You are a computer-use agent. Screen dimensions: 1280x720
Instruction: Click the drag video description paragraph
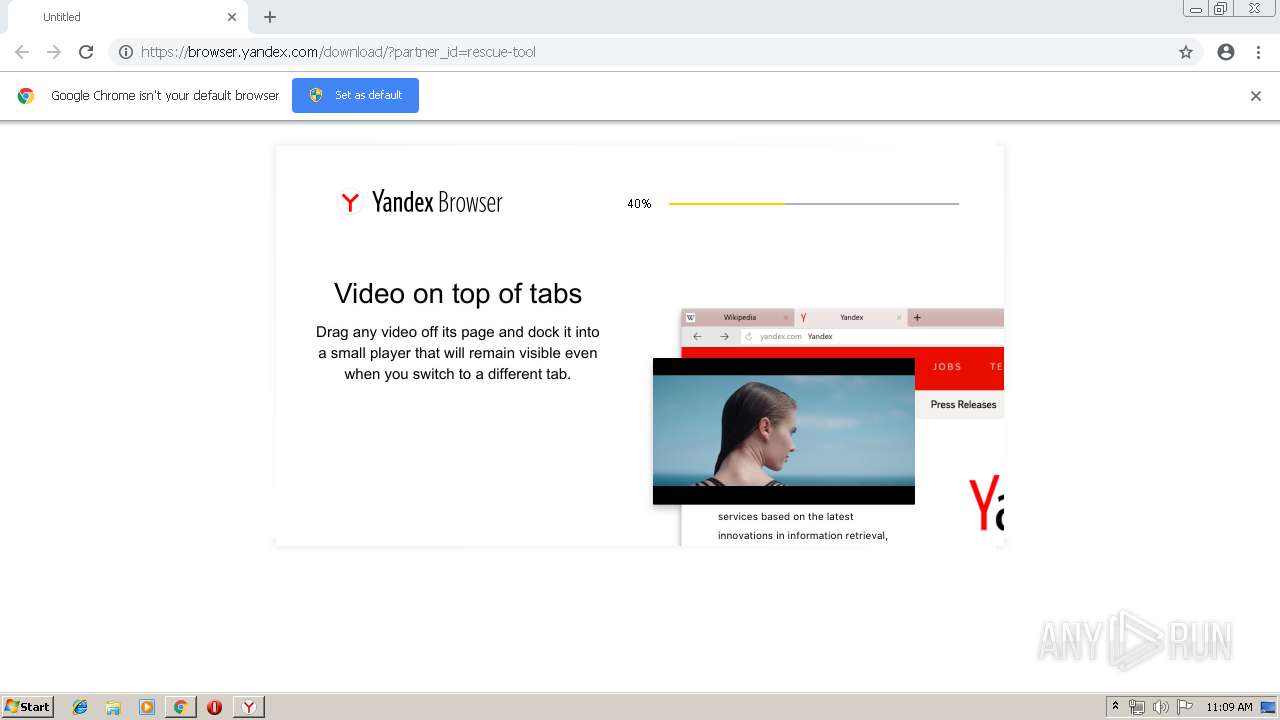[458, 353]
